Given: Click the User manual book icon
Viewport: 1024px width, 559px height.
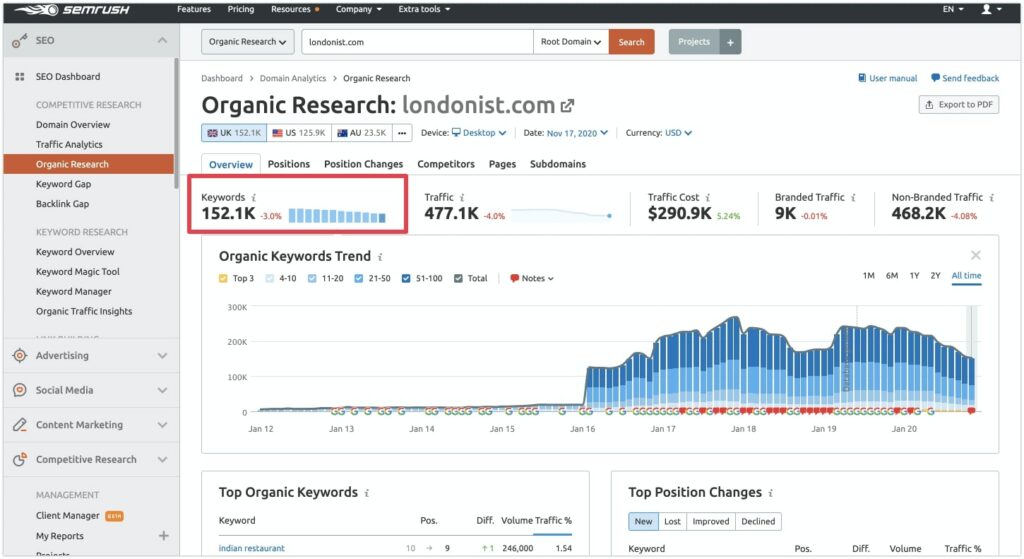Looking at the screenshot, I should (862, 78).
